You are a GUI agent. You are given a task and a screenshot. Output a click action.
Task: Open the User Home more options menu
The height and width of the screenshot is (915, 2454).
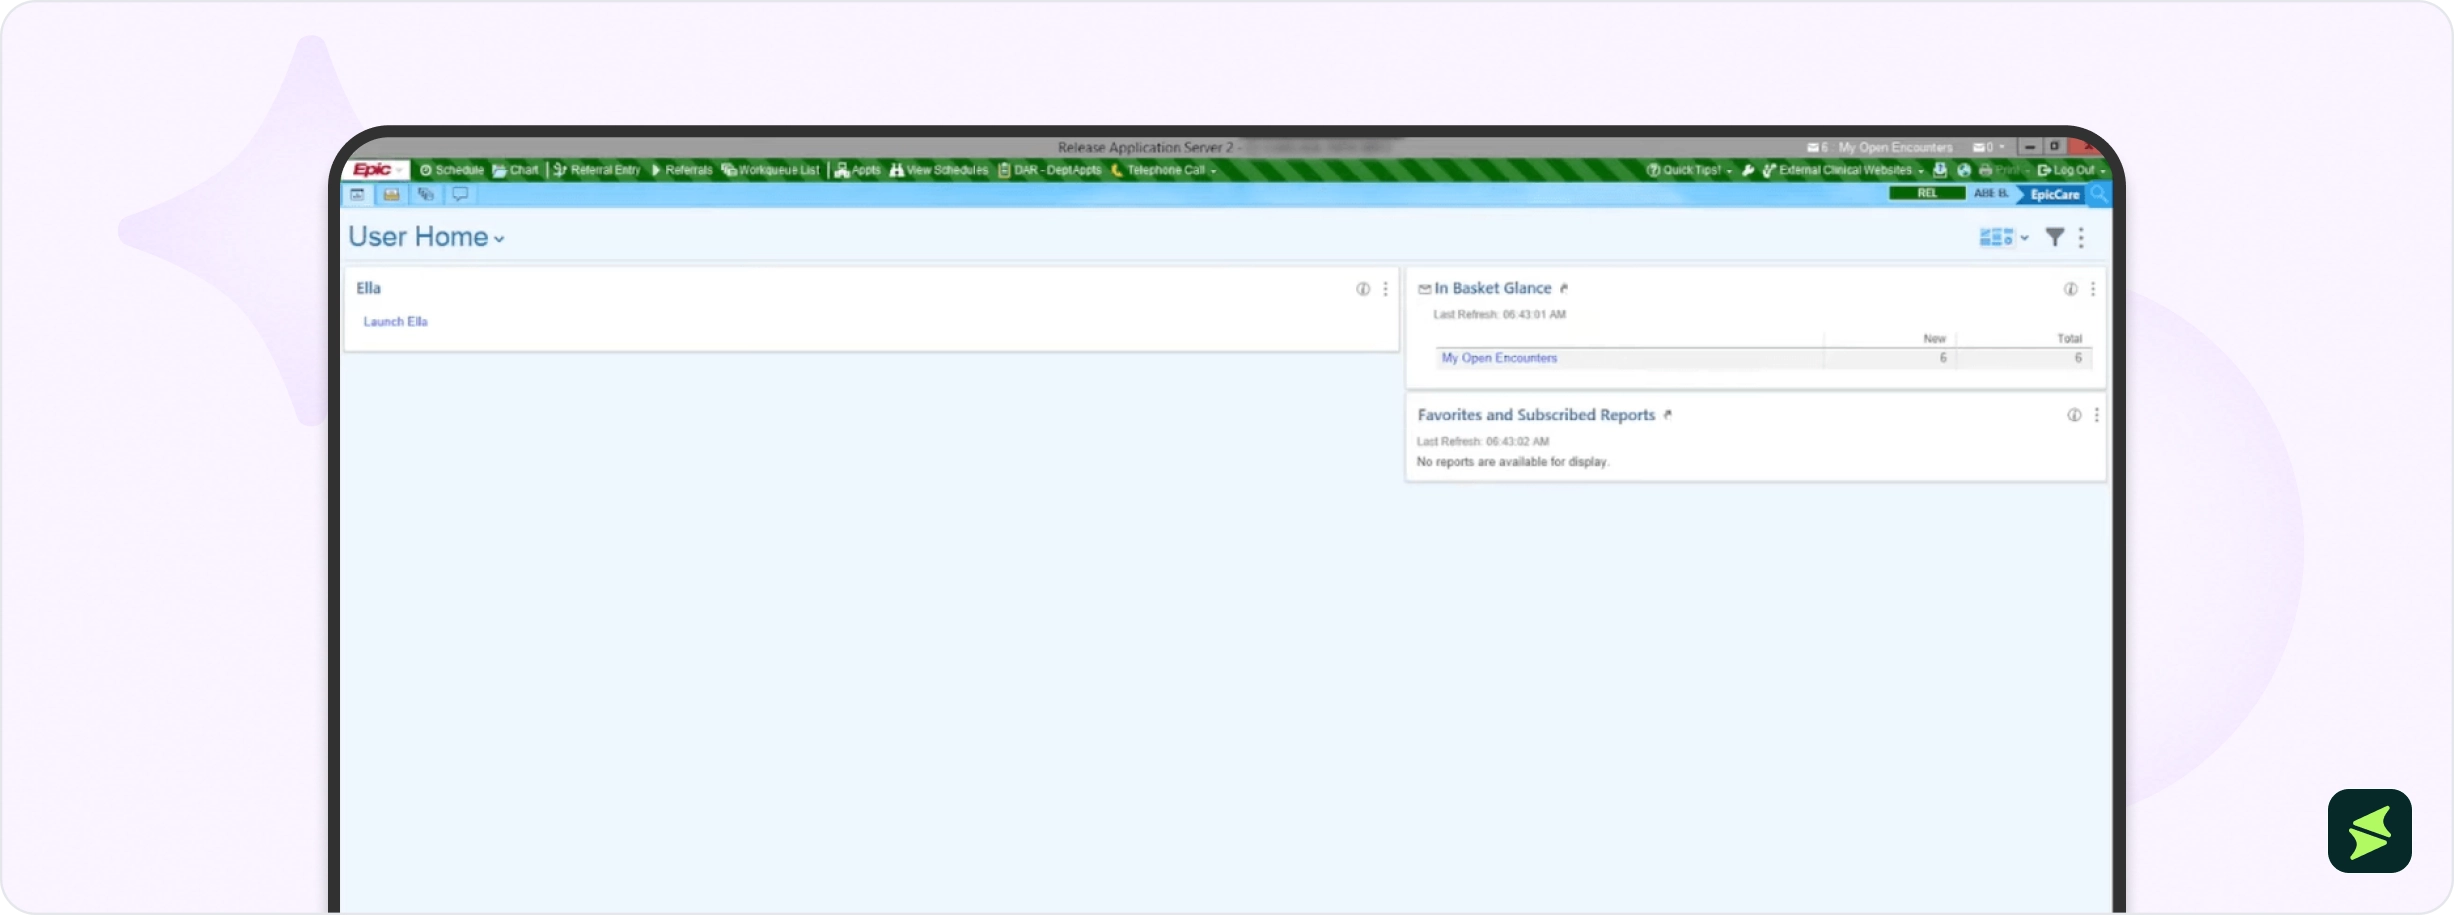point(2081,237)
